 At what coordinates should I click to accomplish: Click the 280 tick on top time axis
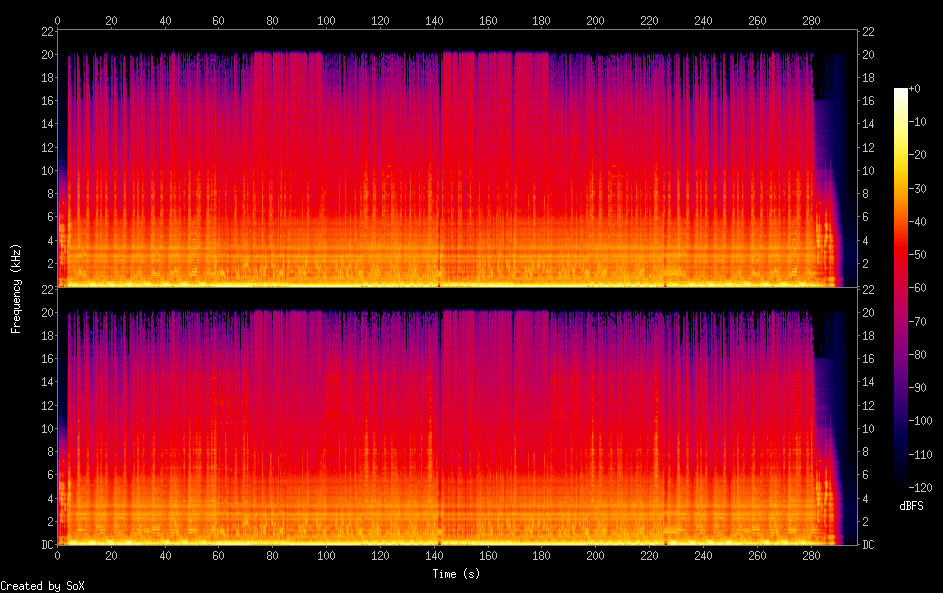tap(811, 20)
